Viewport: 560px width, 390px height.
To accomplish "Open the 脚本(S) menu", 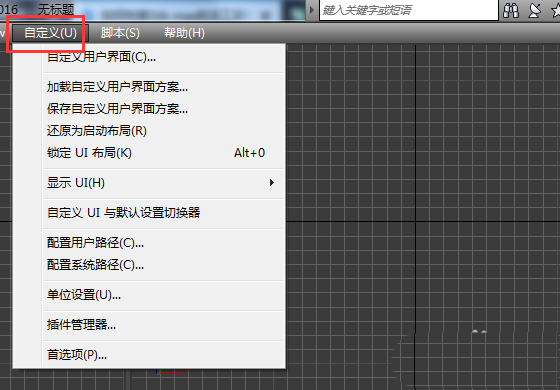I will tap(120, 33).
